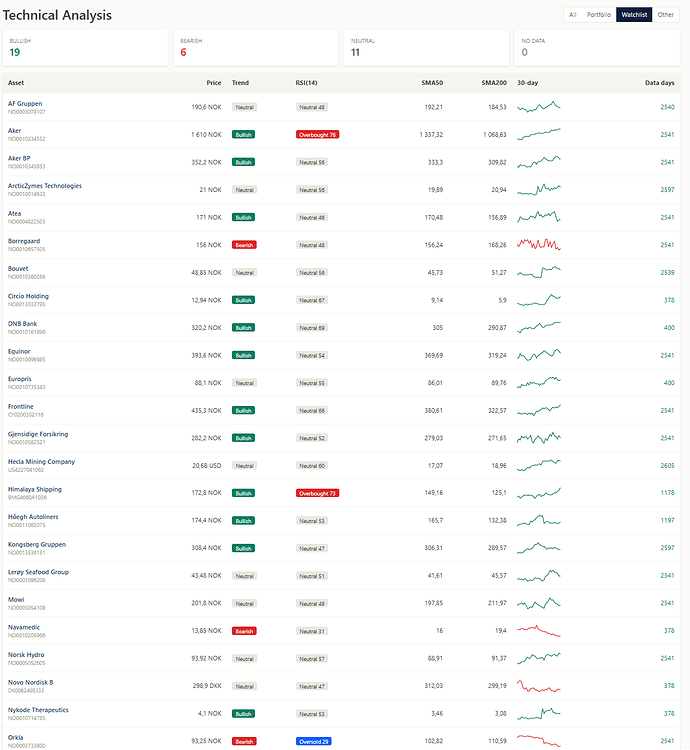
Task: Select the Portfolio filter tab
Action: coord(599,15)
